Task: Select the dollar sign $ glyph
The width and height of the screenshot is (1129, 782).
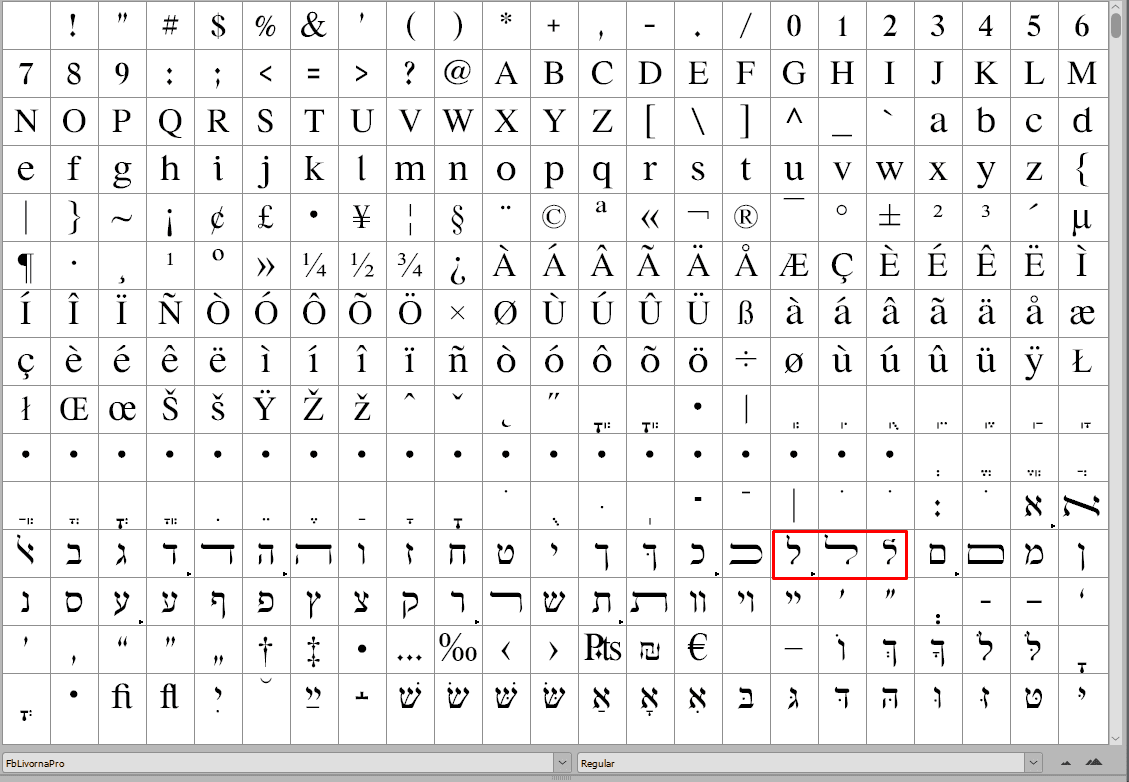Action: click(x=218, y=26)
